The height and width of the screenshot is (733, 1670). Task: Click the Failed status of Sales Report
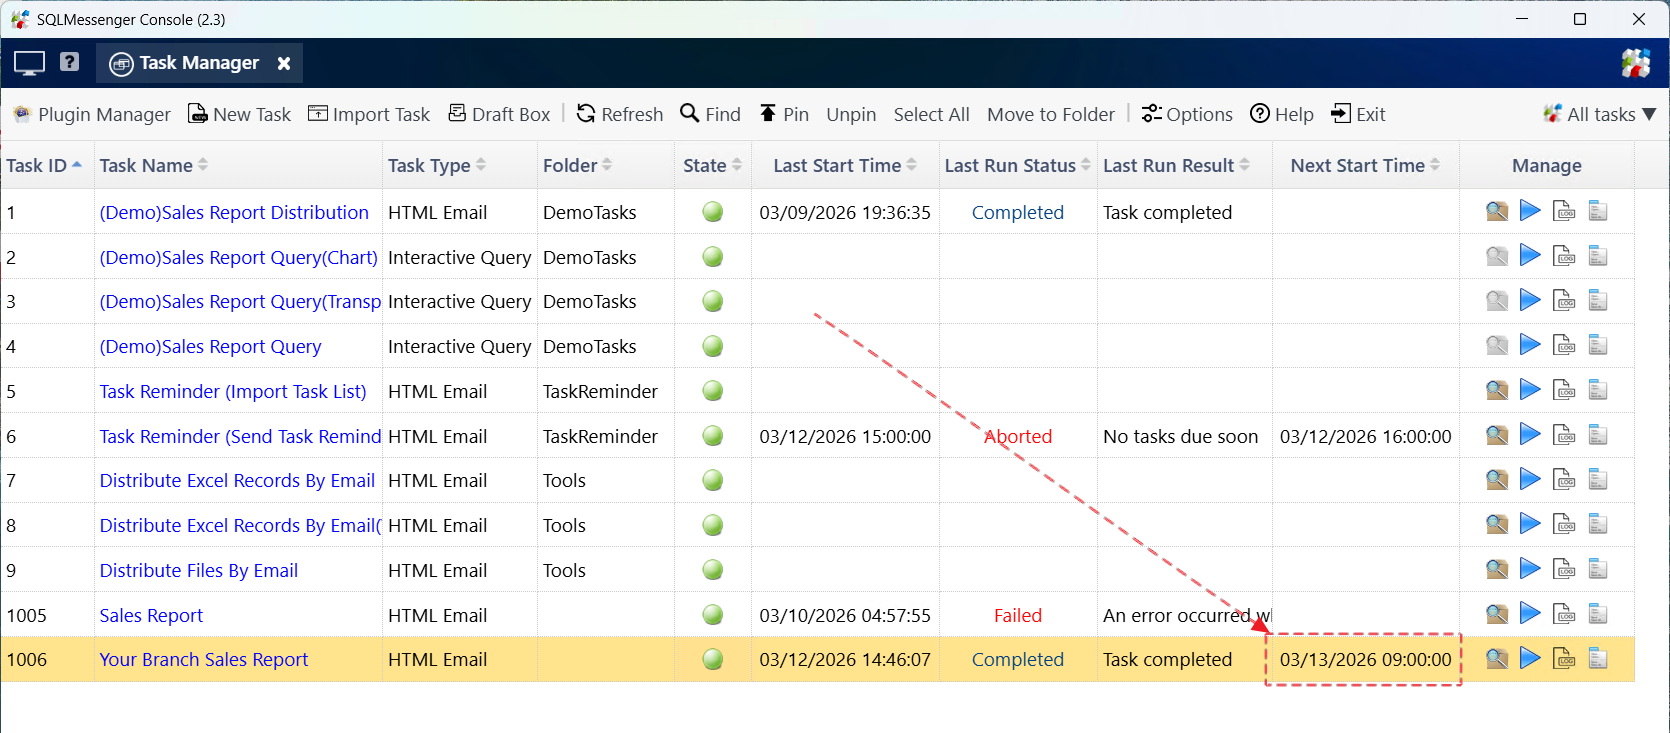point(1018,615)
